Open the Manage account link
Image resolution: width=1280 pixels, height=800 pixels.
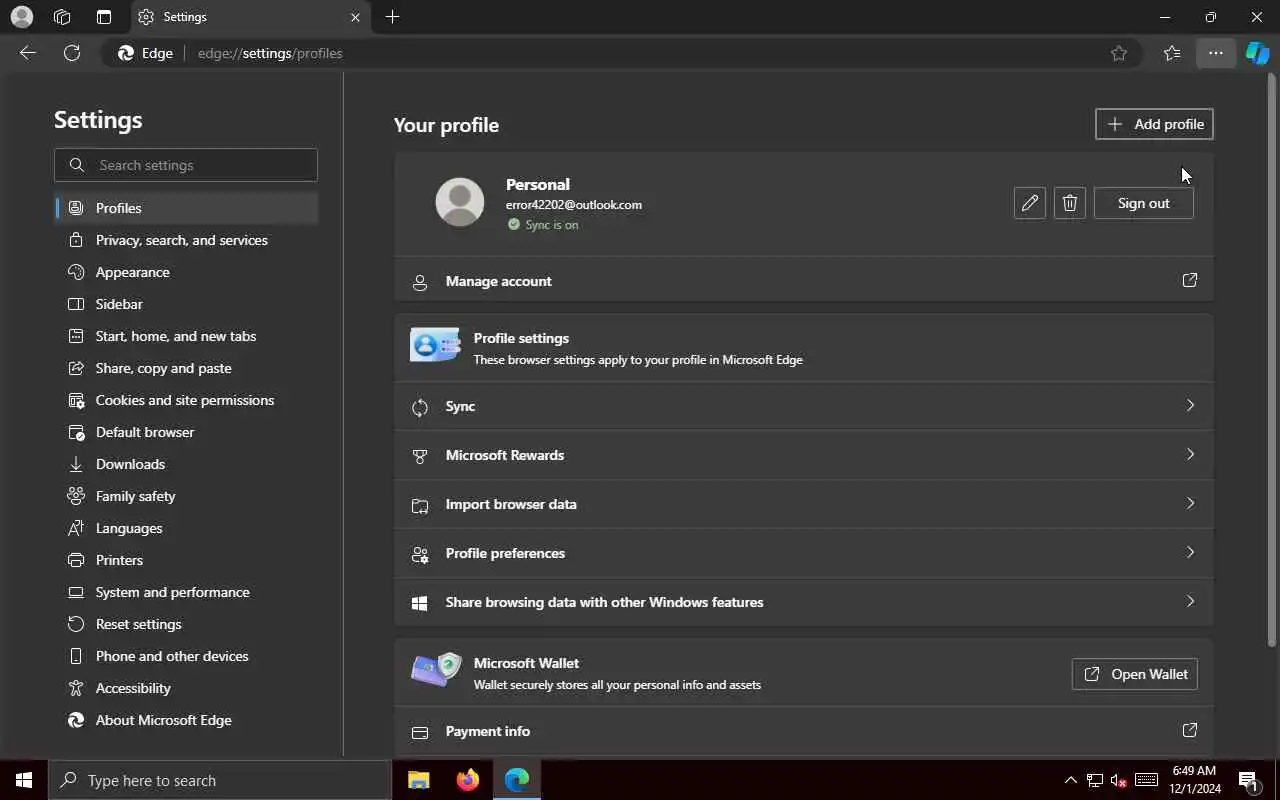click(803, 281)
